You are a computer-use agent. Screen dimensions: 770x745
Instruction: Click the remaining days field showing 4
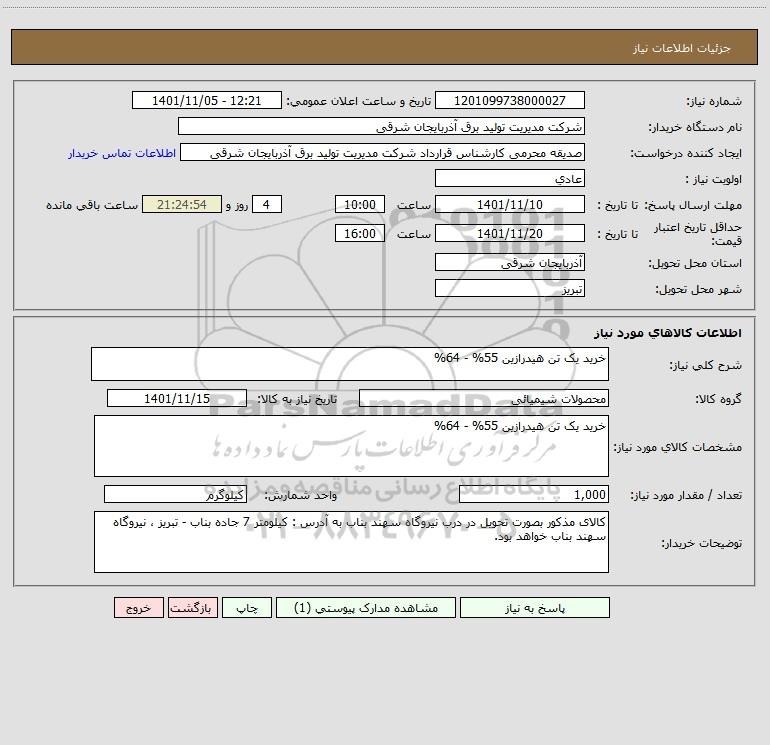click(267, 204)
